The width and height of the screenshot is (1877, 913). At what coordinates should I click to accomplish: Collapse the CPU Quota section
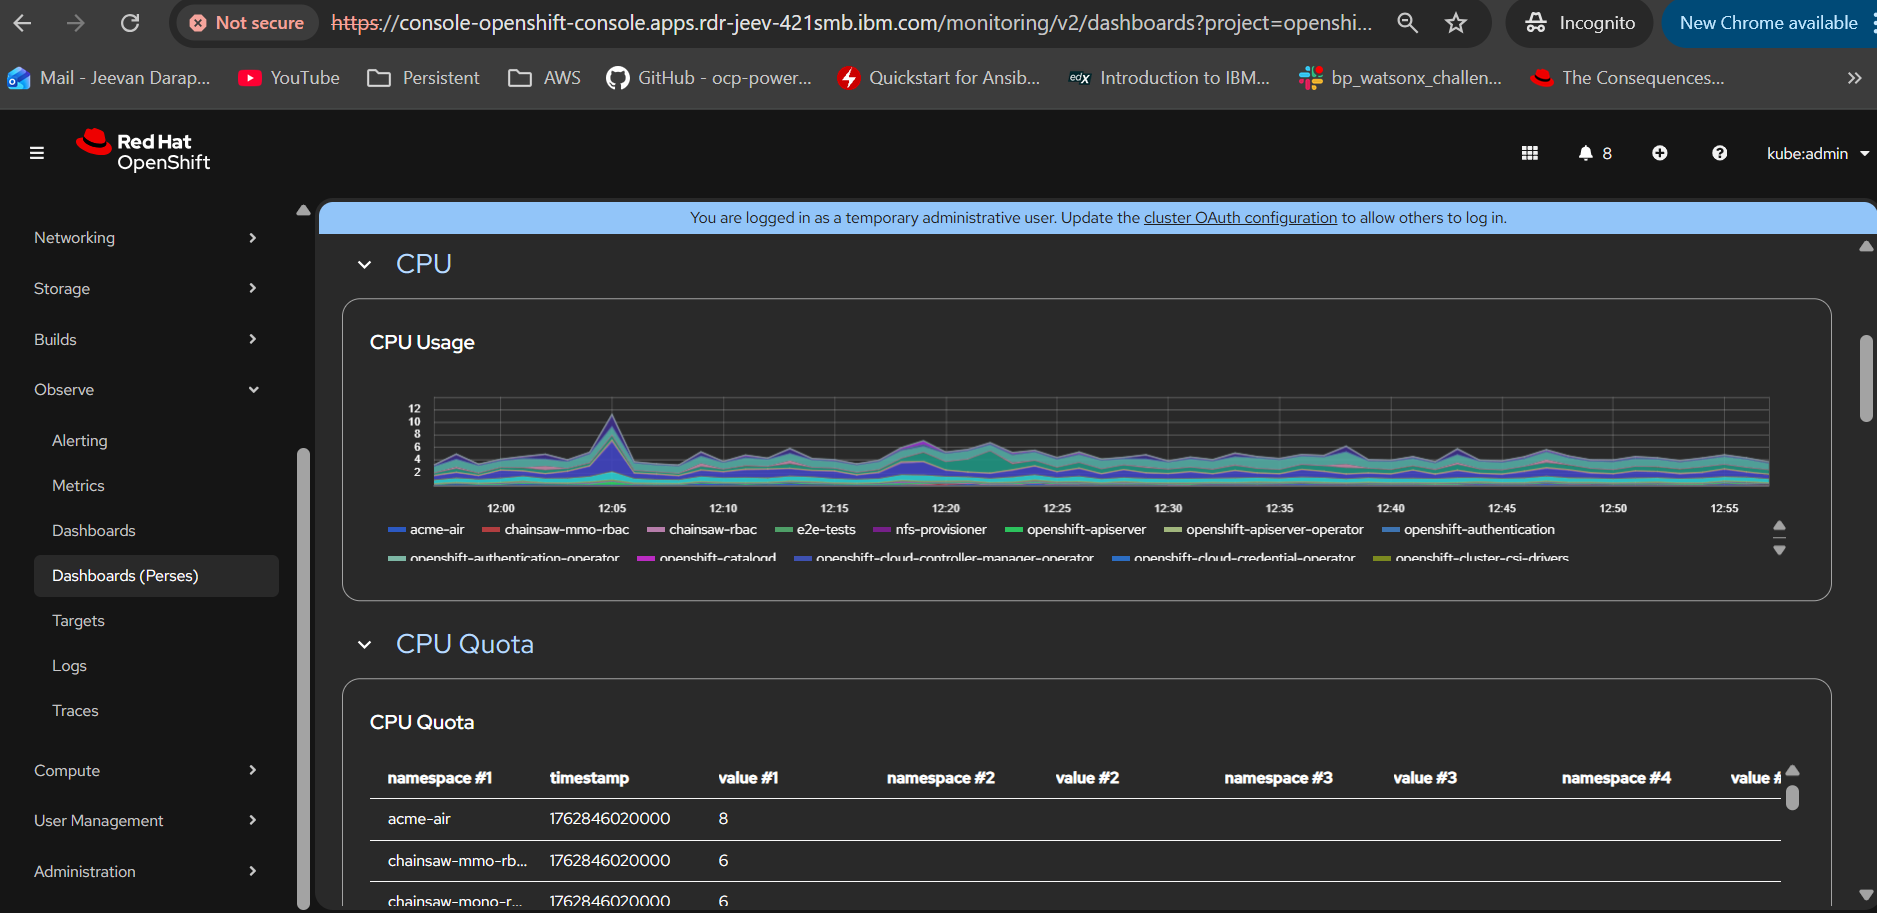(x=365, y=645)
